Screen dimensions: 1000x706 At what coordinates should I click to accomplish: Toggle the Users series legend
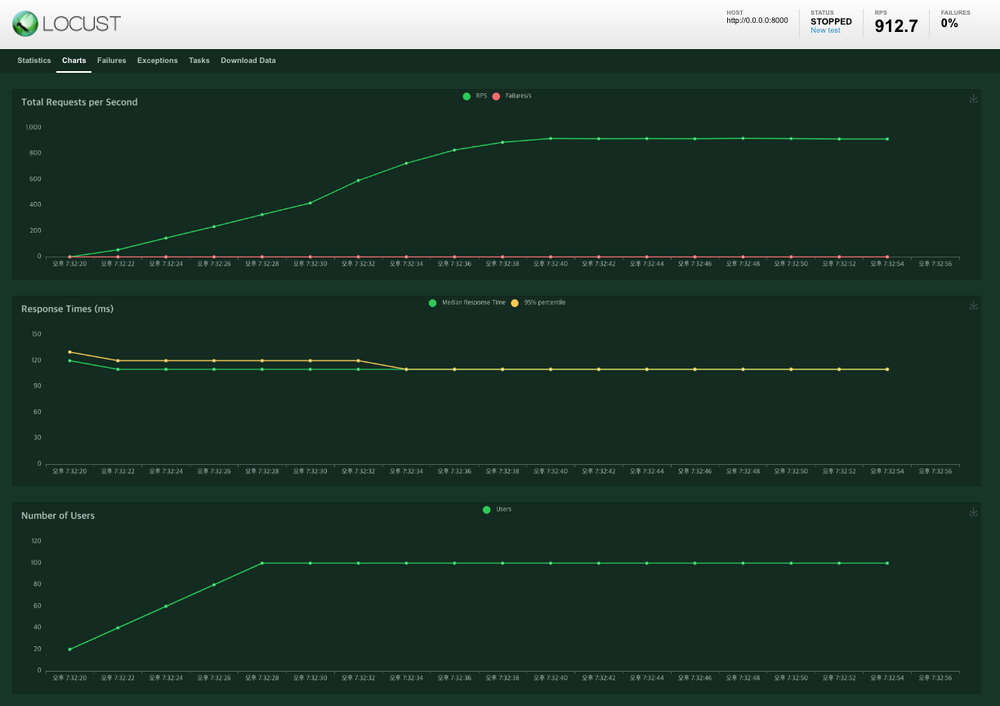click(x=497, y=510)
